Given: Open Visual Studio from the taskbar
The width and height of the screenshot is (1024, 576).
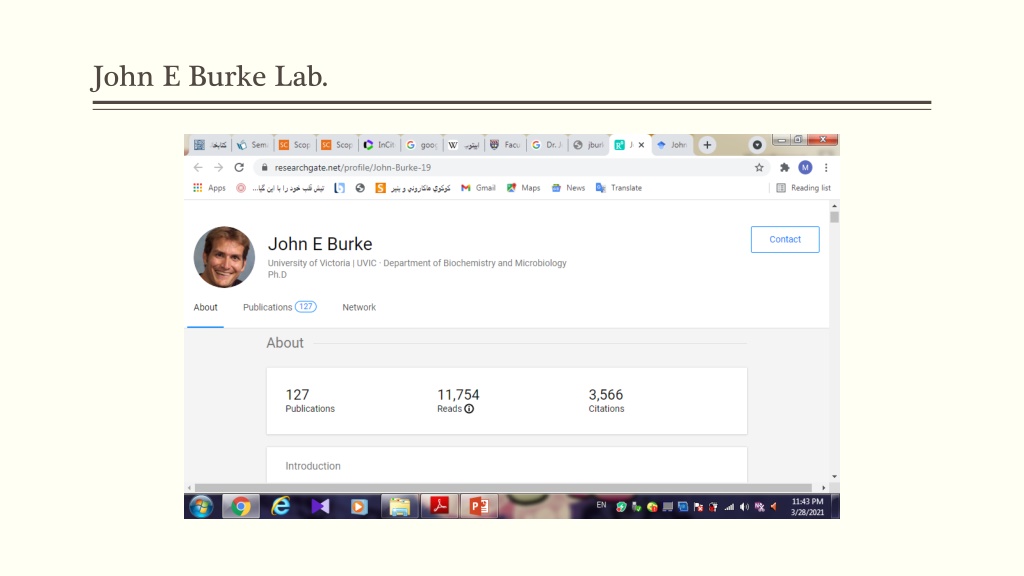Looking at the screenshot, I should [320, 507].
